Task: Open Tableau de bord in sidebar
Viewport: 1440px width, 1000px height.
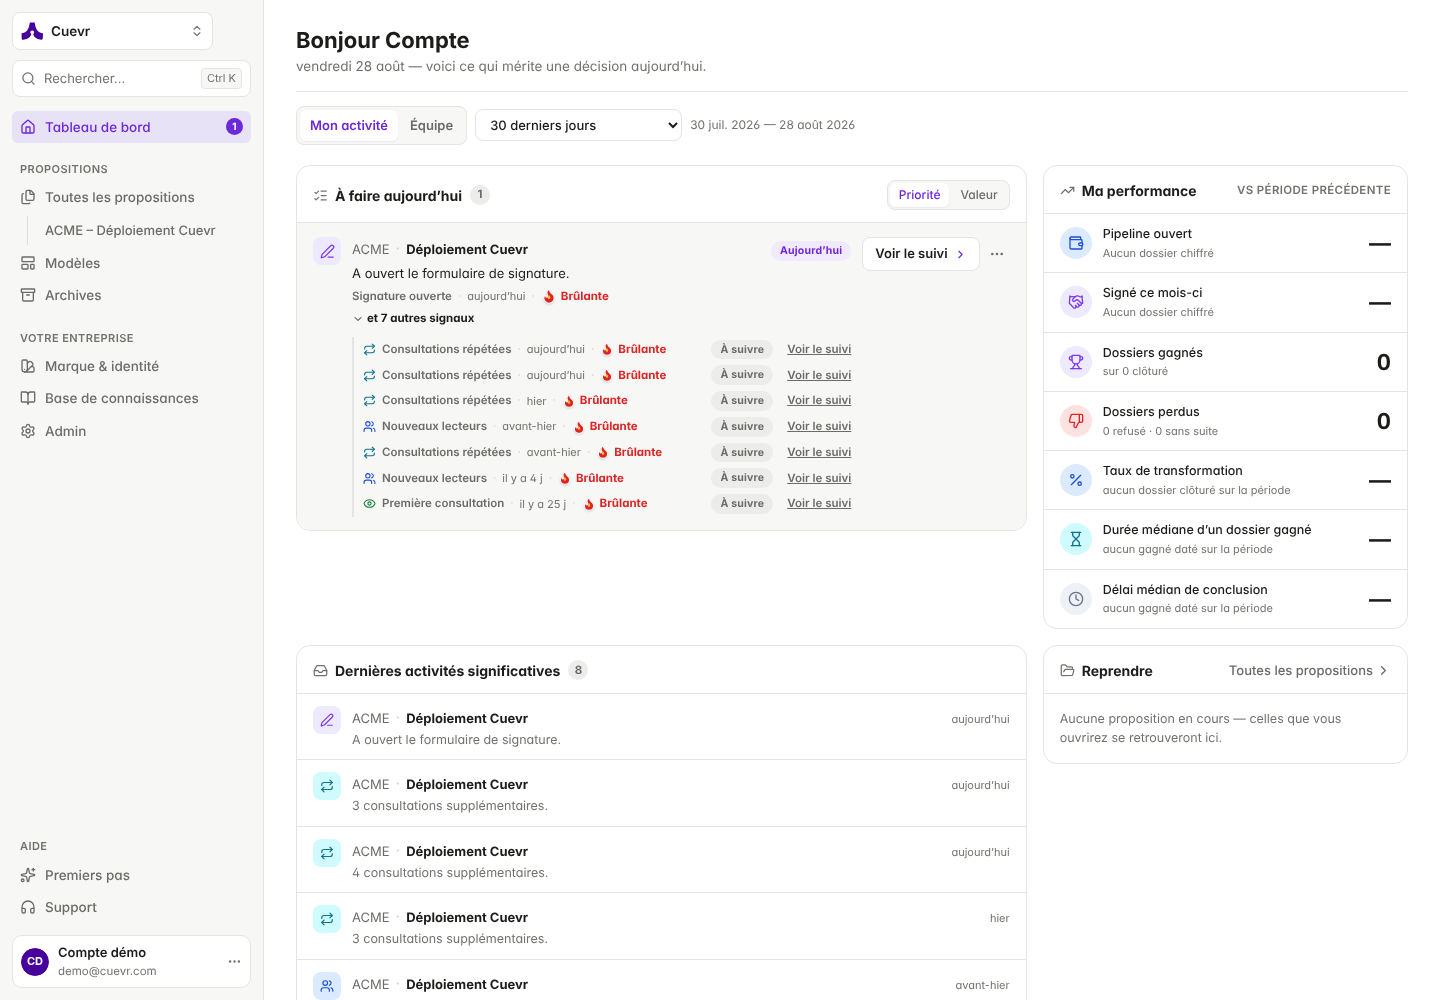Action: pos(131,127)
